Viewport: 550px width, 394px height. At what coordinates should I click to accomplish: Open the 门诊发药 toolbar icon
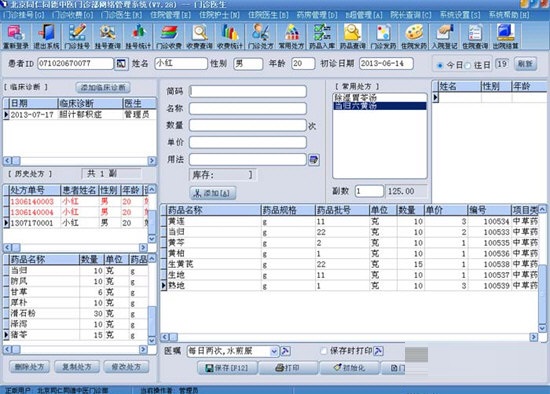(383, 36)
